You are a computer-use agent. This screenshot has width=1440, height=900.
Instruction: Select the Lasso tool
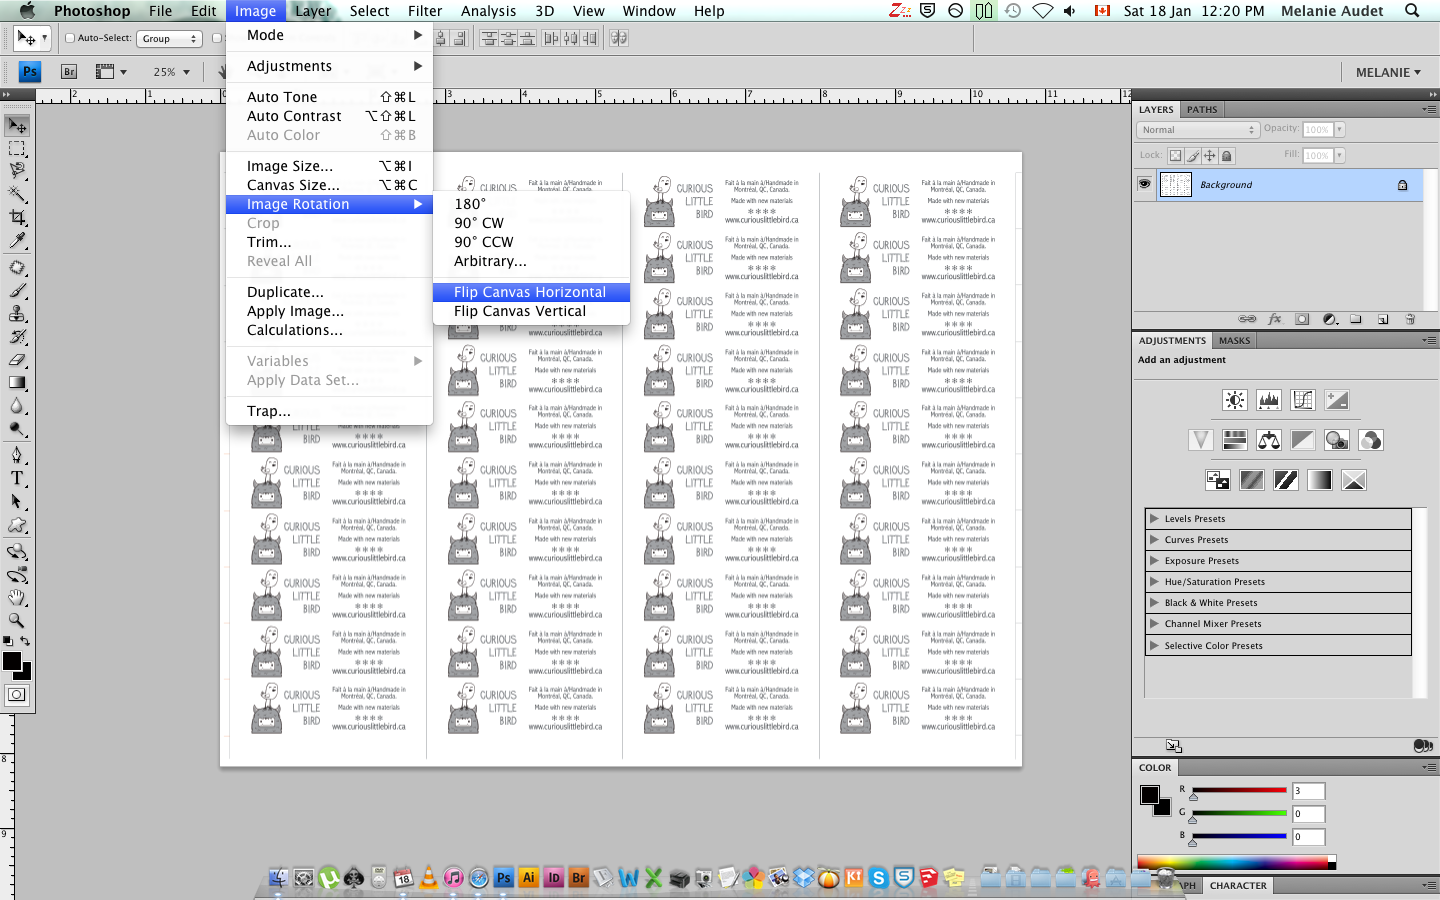point(17,171)
